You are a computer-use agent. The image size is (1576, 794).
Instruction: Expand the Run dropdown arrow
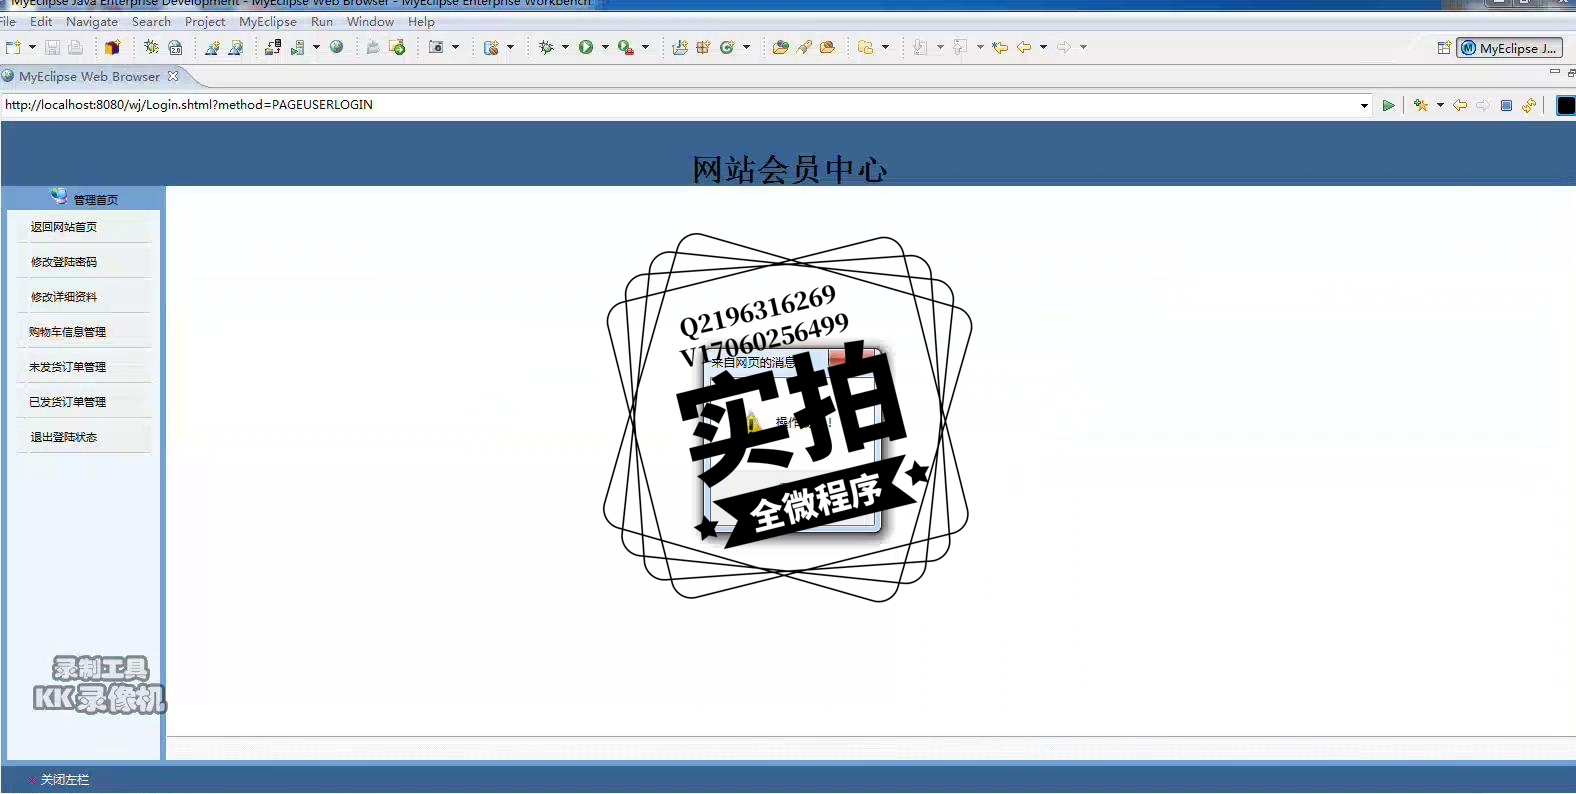pyautogui.click(x=605, y=47)
